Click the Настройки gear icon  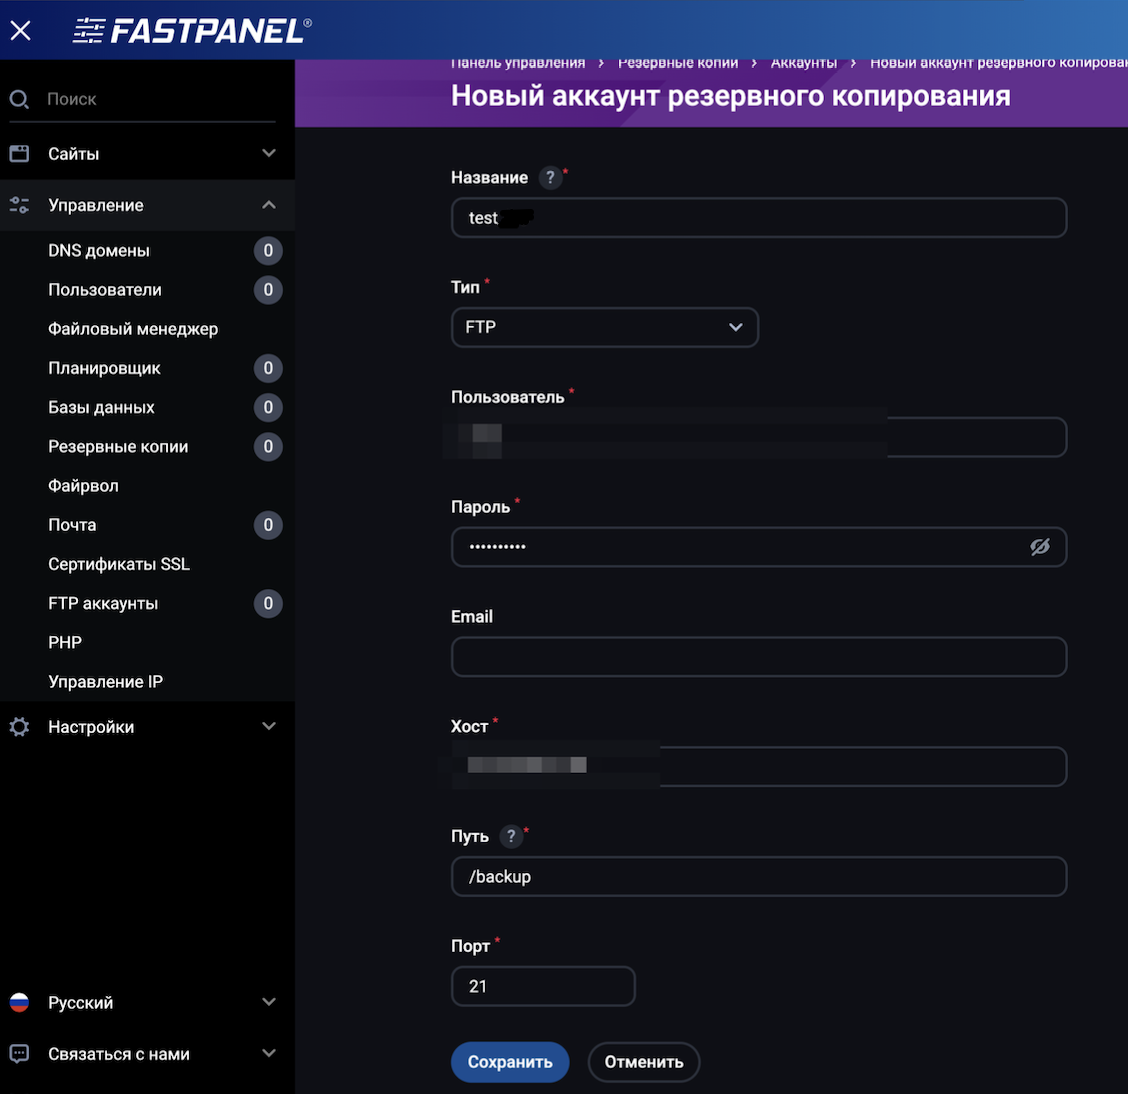[x=19, y=726]
